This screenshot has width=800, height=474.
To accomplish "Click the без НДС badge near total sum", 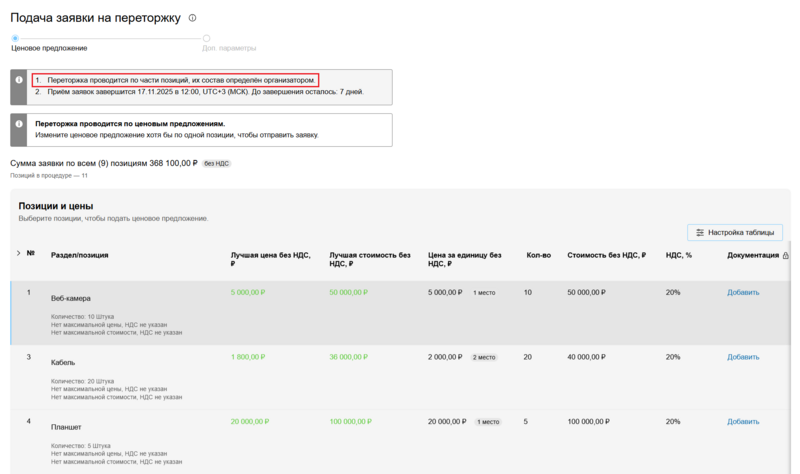I will click(x=216, y=162).
